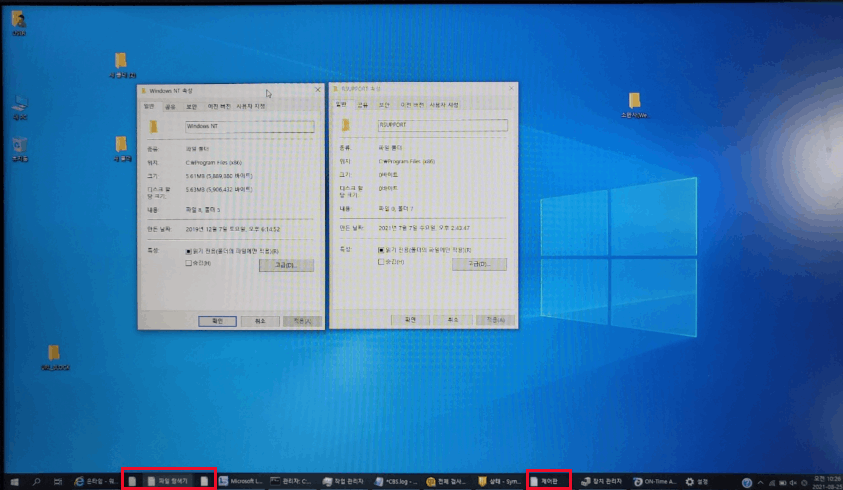Select the 내 PC desktop icon

tap(20, 107)
